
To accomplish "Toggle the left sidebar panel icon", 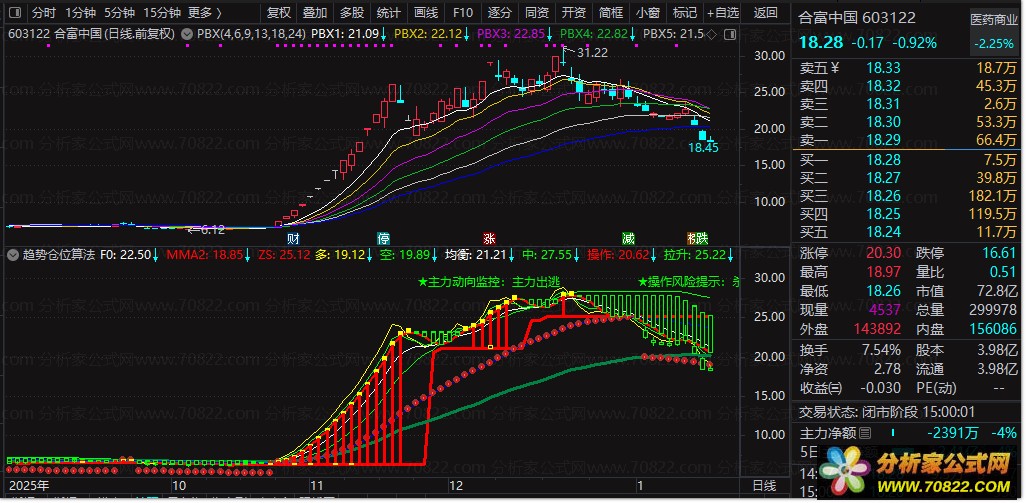I will [16, 12].
